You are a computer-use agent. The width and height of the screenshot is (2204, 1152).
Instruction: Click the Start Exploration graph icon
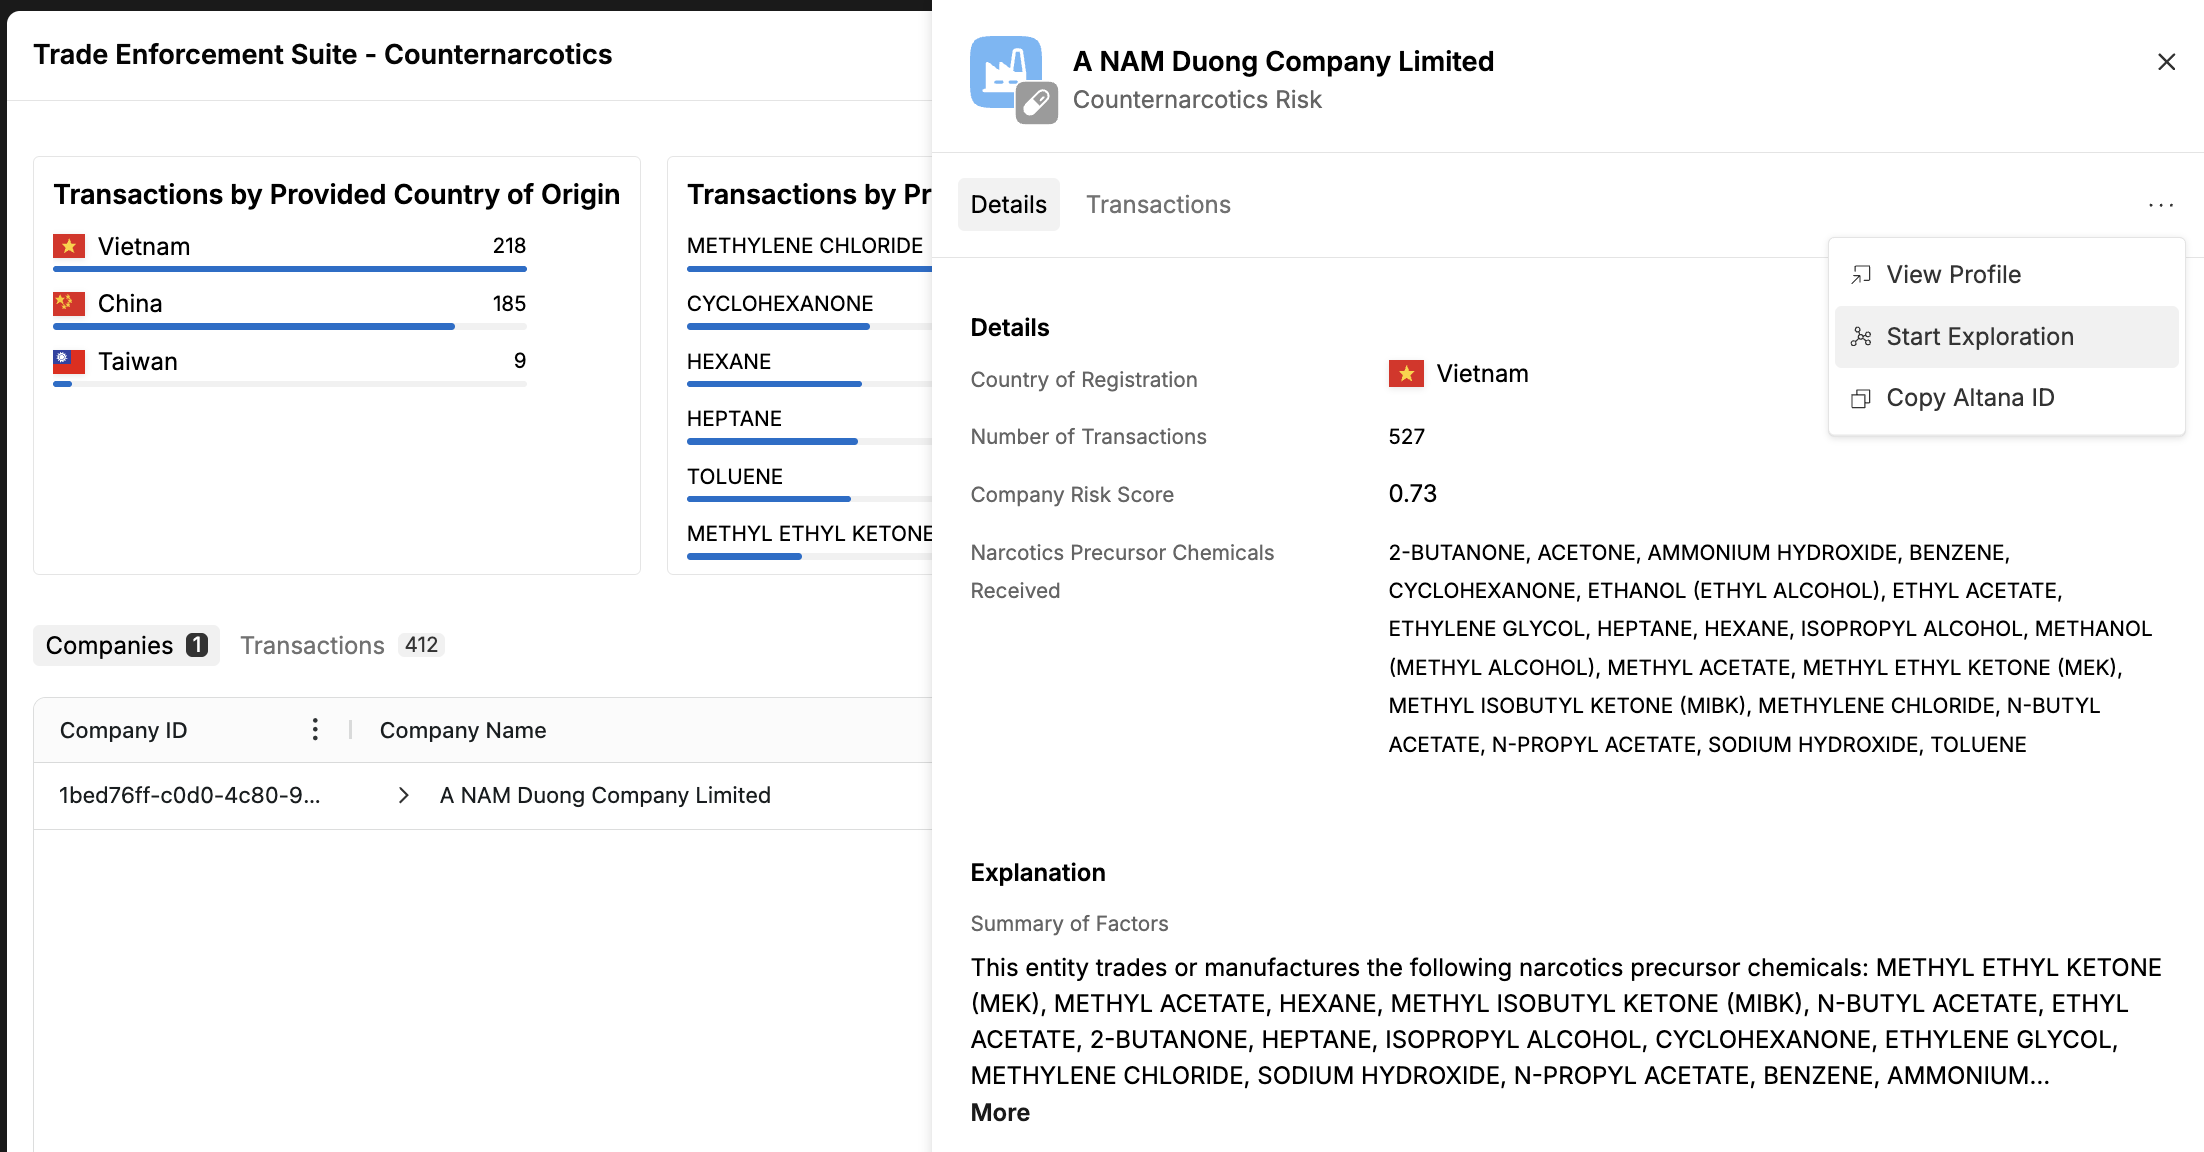1861,337
